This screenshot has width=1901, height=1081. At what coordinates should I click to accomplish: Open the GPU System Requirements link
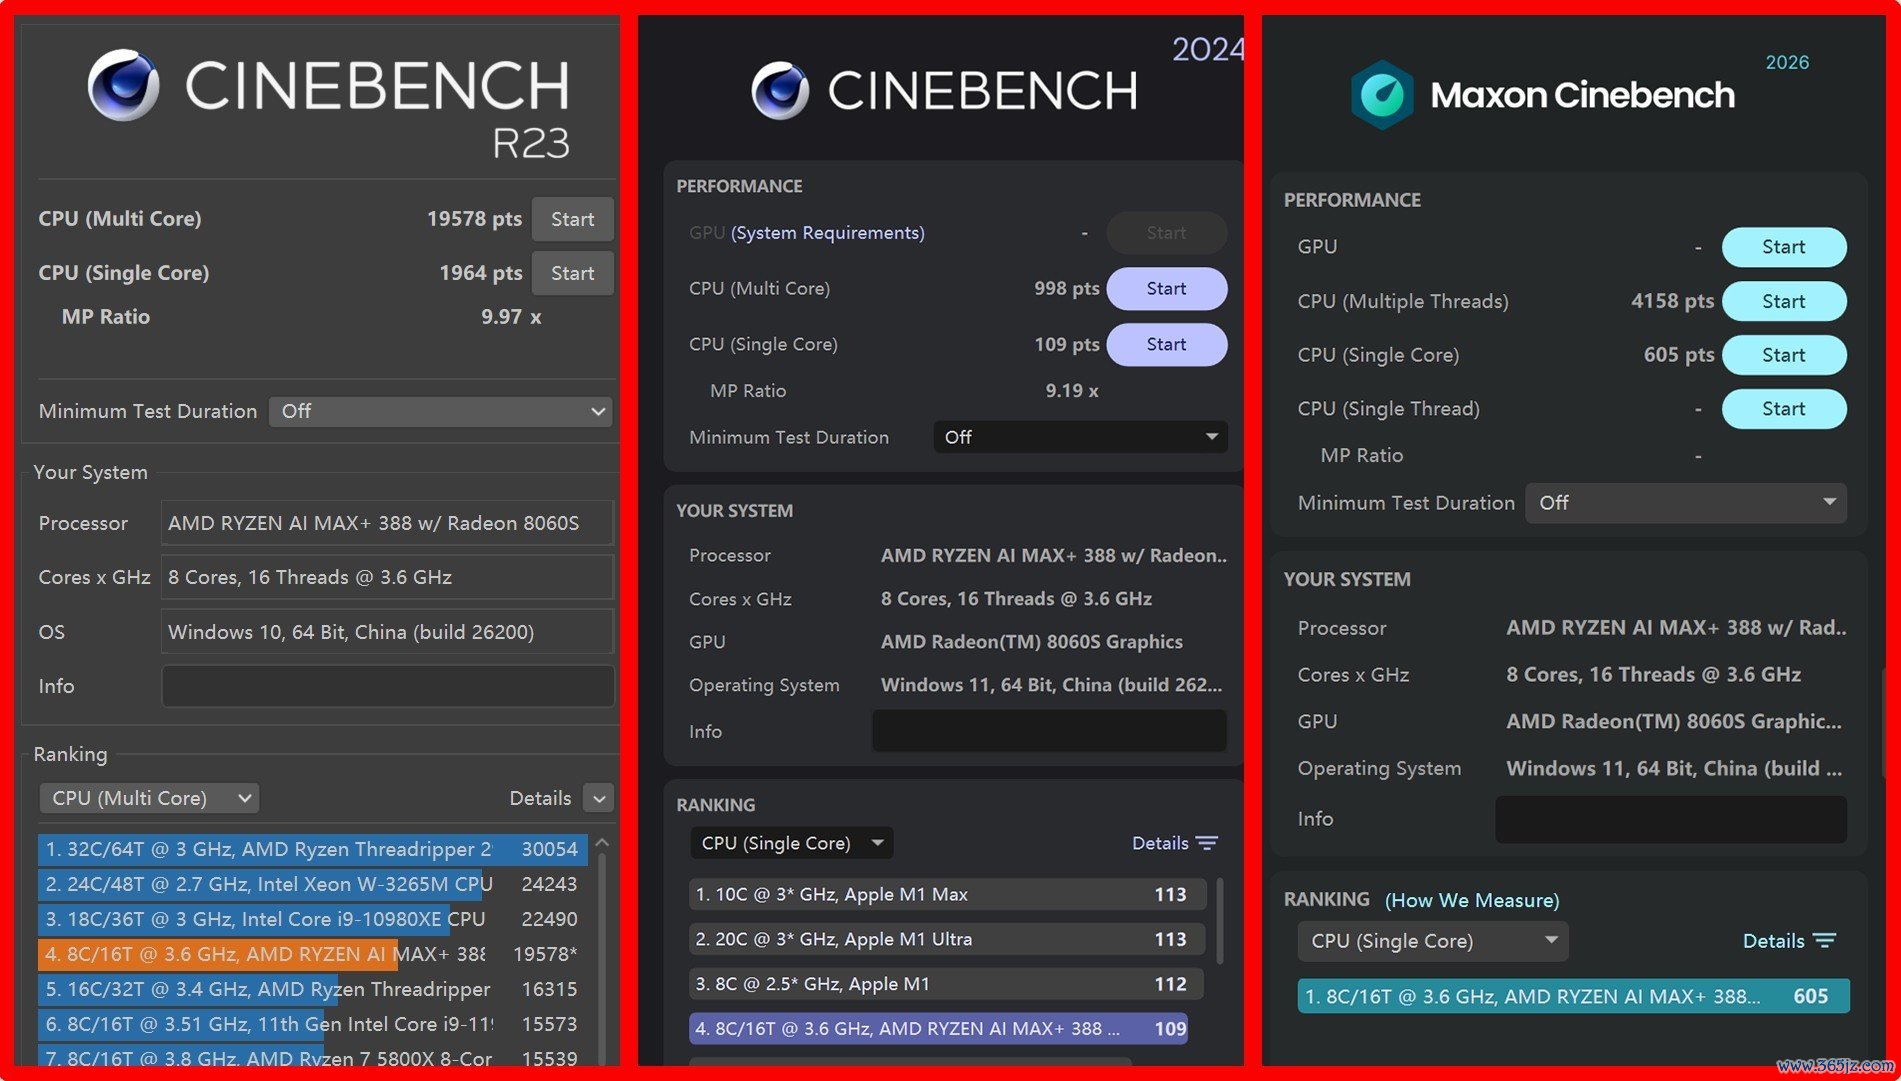[x=828, y=233]
